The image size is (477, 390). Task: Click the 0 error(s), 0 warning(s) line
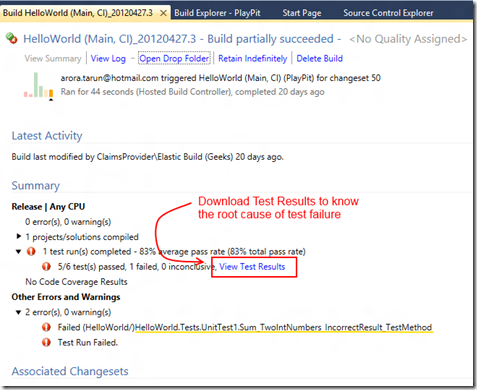pyautogui.click(x=68, y=222)
